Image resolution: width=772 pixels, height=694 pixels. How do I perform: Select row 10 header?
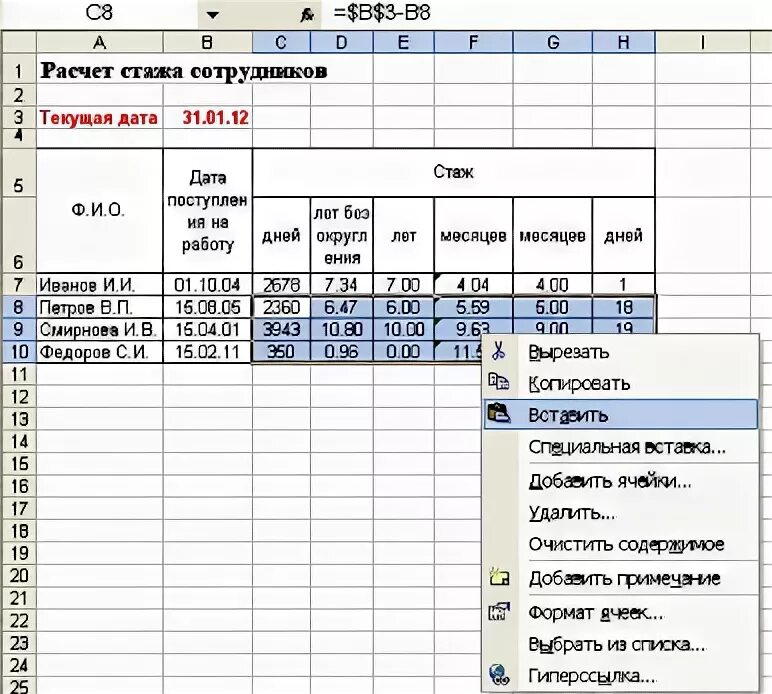[19, 352]
